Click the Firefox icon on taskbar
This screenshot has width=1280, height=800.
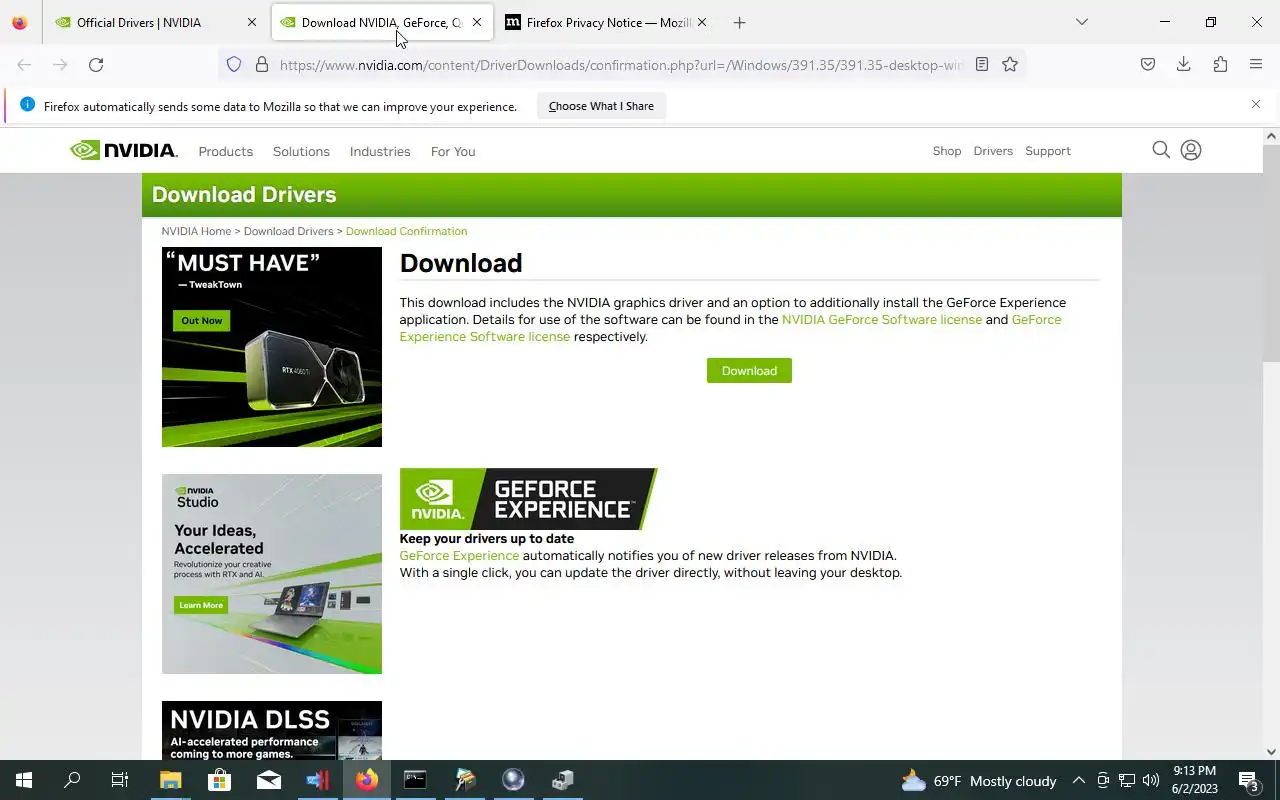366,780
